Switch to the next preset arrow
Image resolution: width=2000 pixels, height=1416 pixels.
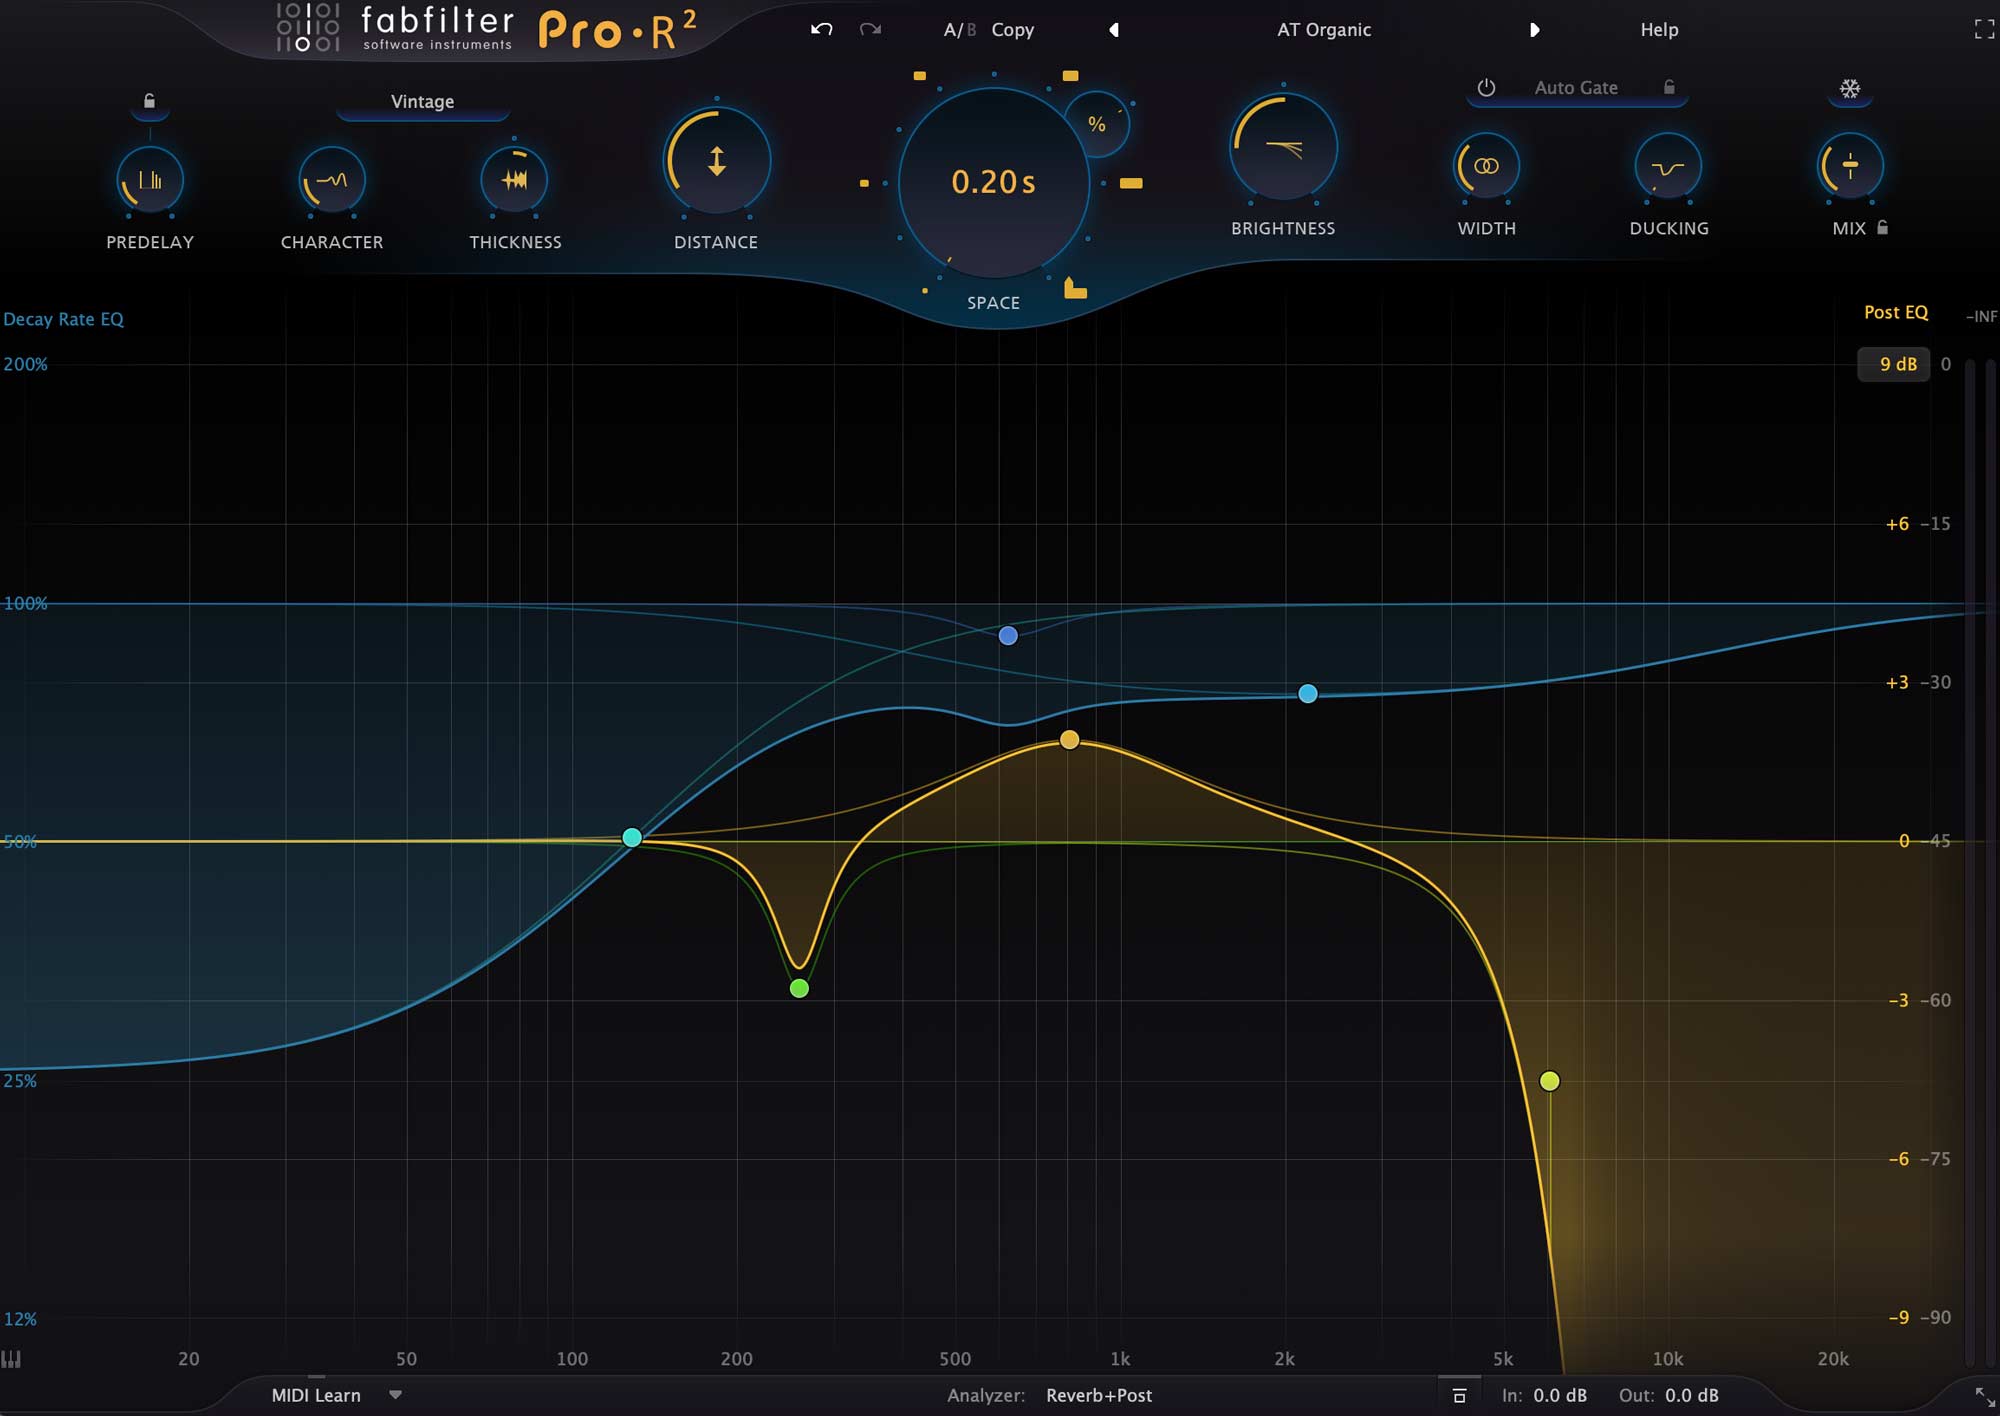click(1534, 30)
